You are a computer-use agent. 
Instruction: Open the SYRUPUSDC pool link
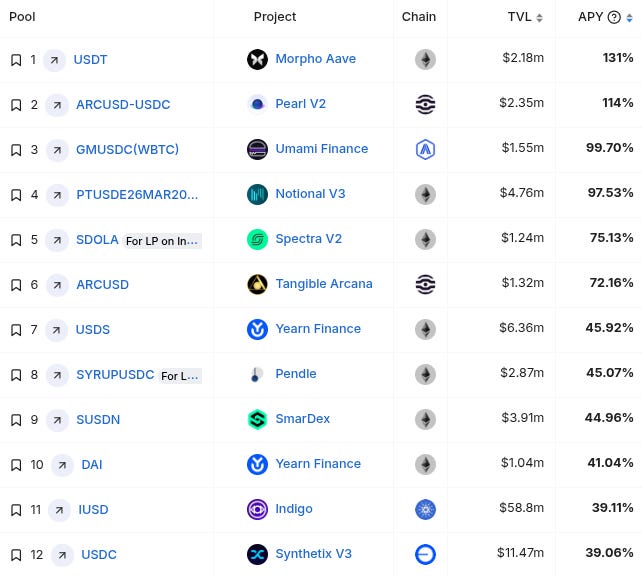pos(115,375)
